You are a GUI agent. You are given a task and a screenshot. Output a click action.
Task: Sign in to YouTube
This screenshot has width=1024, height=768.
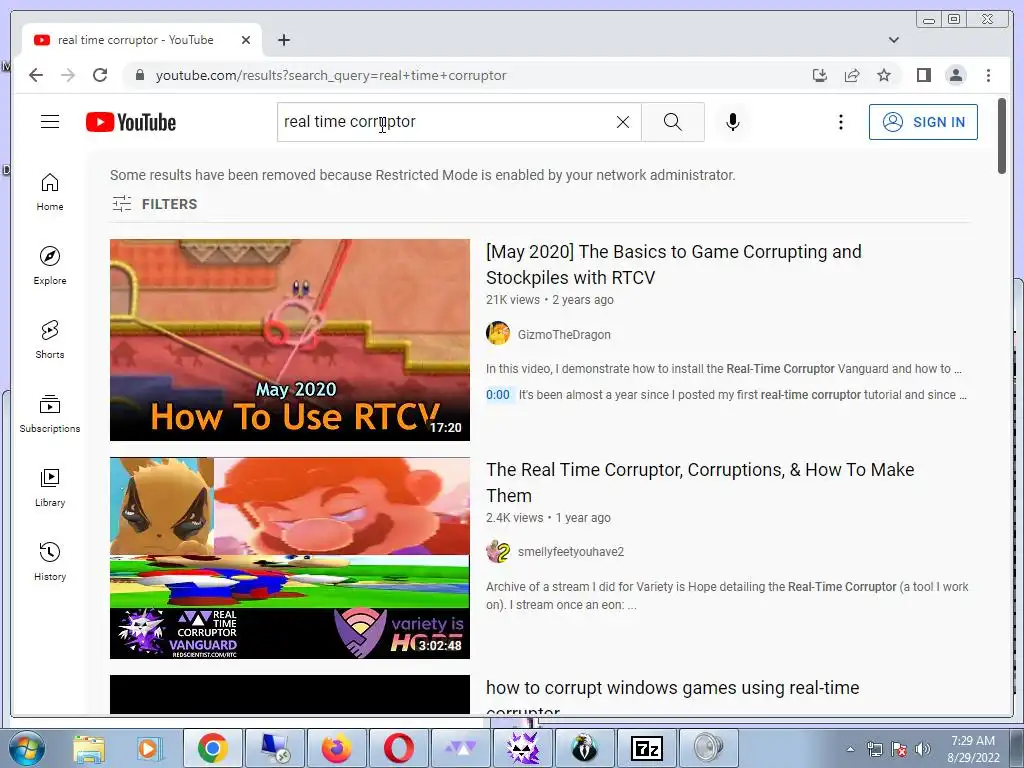pos(923,122)
